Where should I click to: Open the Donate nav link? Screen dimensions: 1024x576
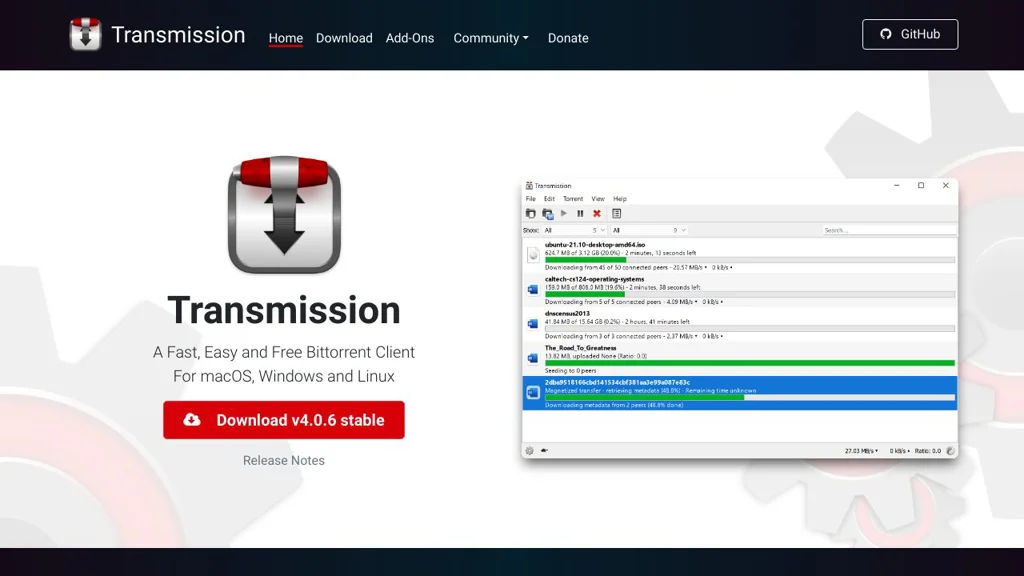coord(568,38)
